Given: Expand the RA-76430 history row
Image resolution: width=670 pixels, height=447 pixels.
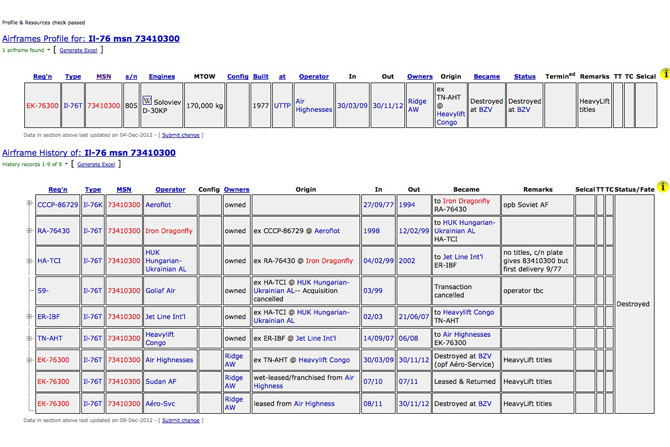Looking at the screenshot, I should click(29, 231).
